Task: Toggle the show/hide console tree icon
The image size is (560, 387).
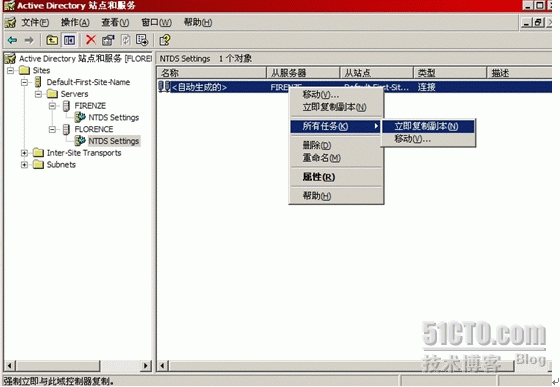Action: coord(69,40)
